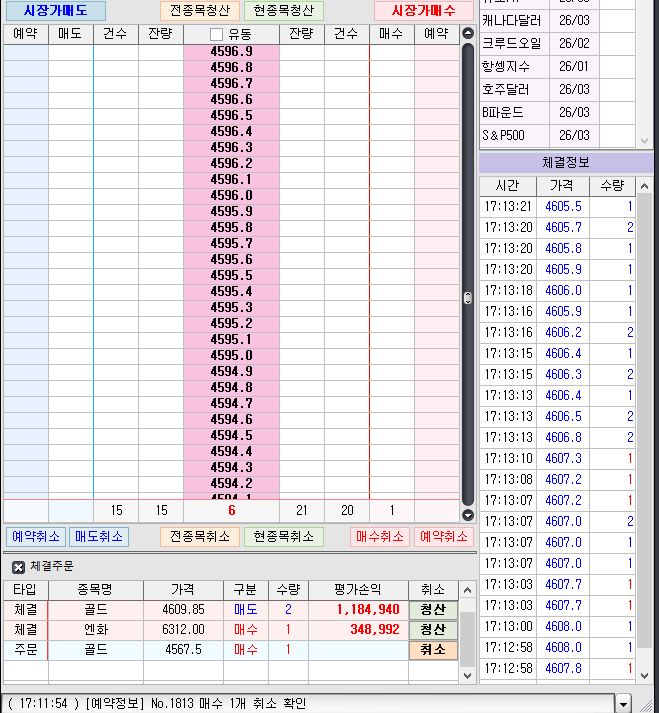This screenshot has width=659, height=713.
Task: Click the 시장가매도 button
Action: [x=55, y=11]
